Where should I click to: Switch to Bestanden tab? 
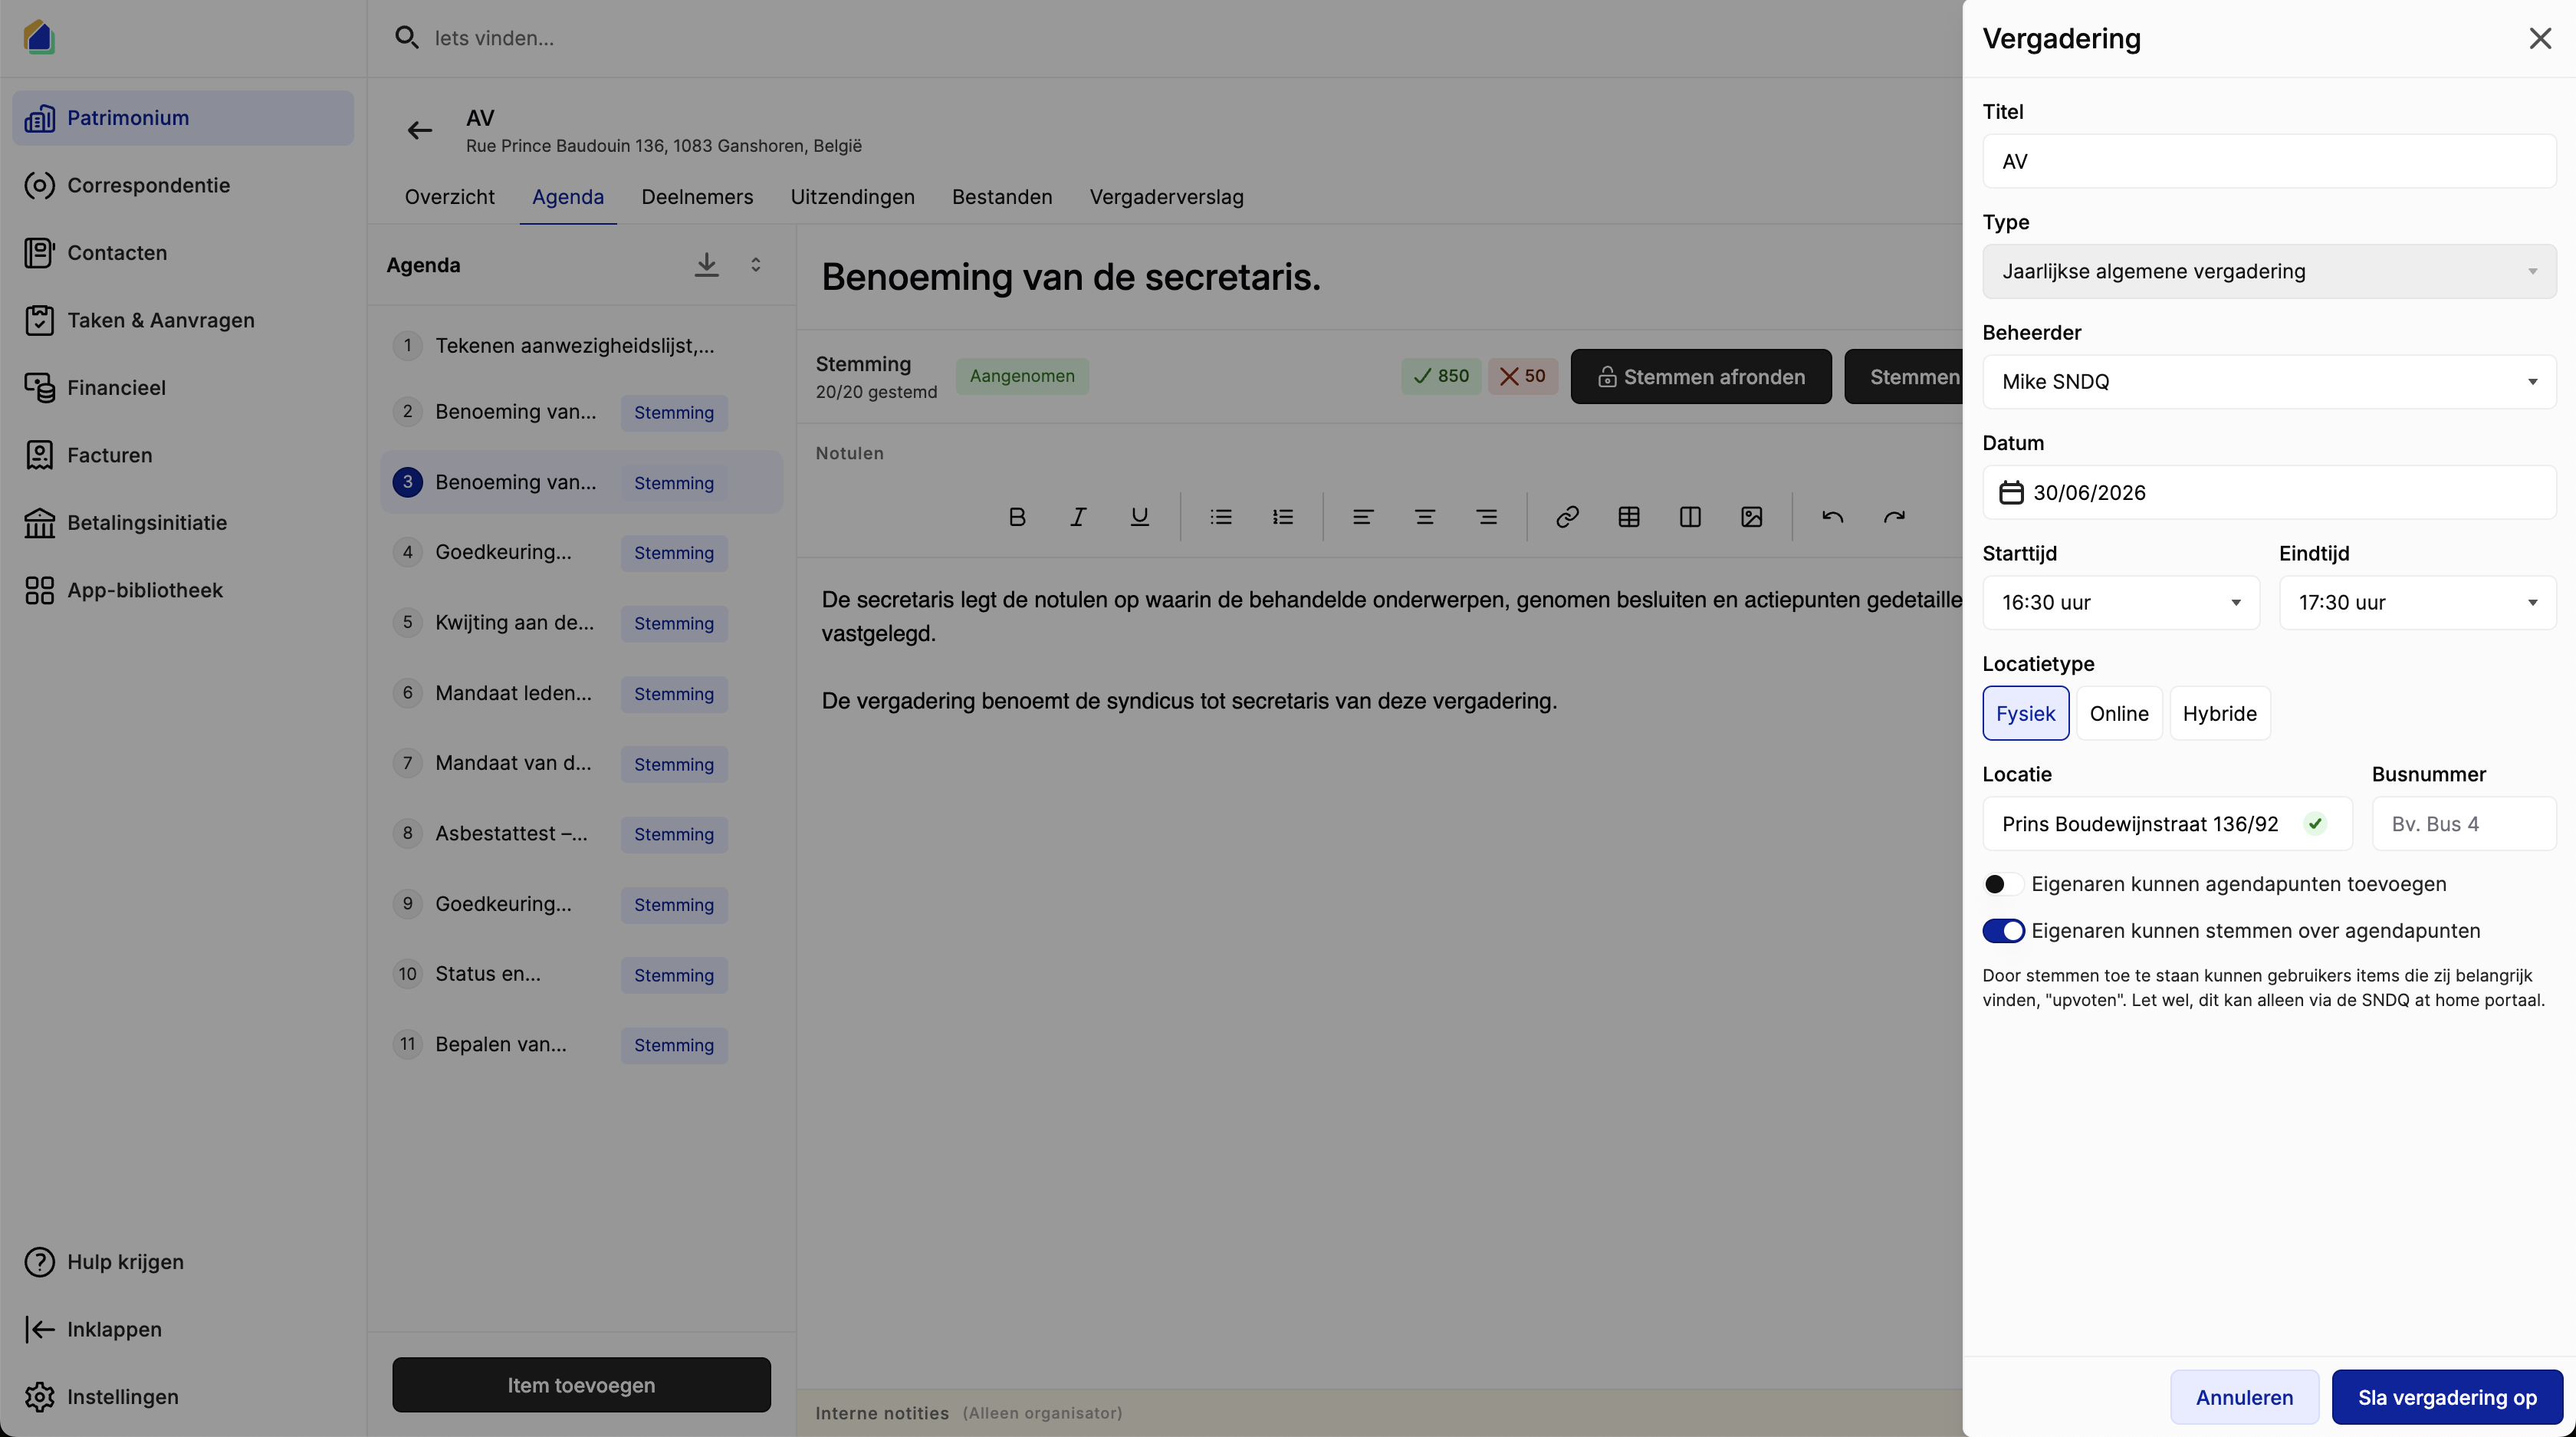(x=1002, y=197)
